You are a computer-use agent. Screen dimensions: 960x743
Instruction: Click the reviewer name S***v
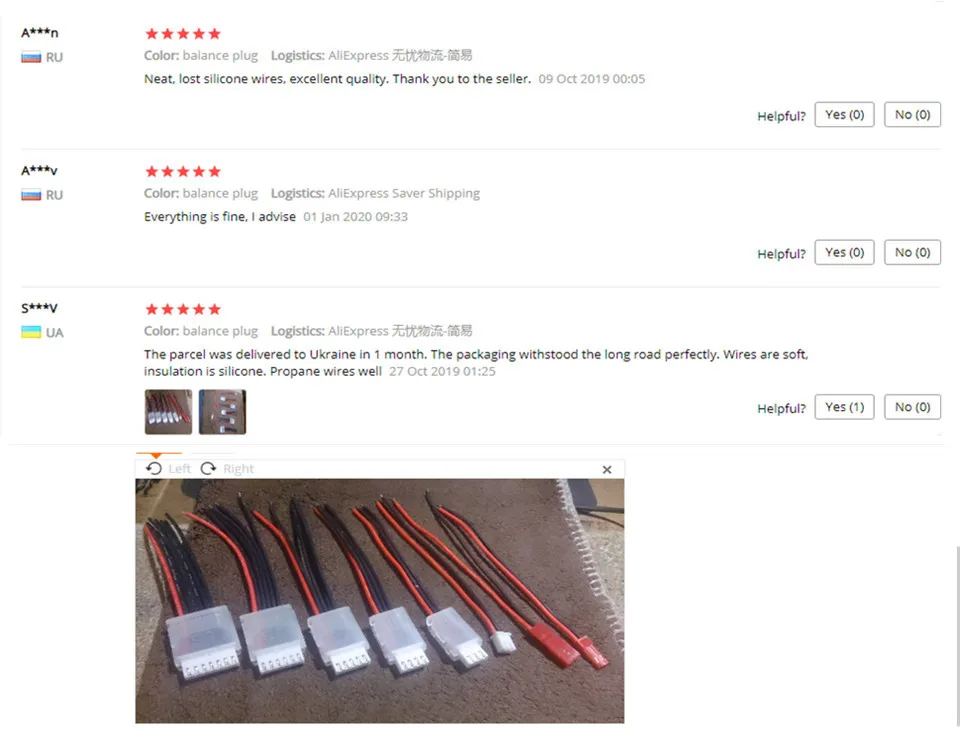[39, 308]
